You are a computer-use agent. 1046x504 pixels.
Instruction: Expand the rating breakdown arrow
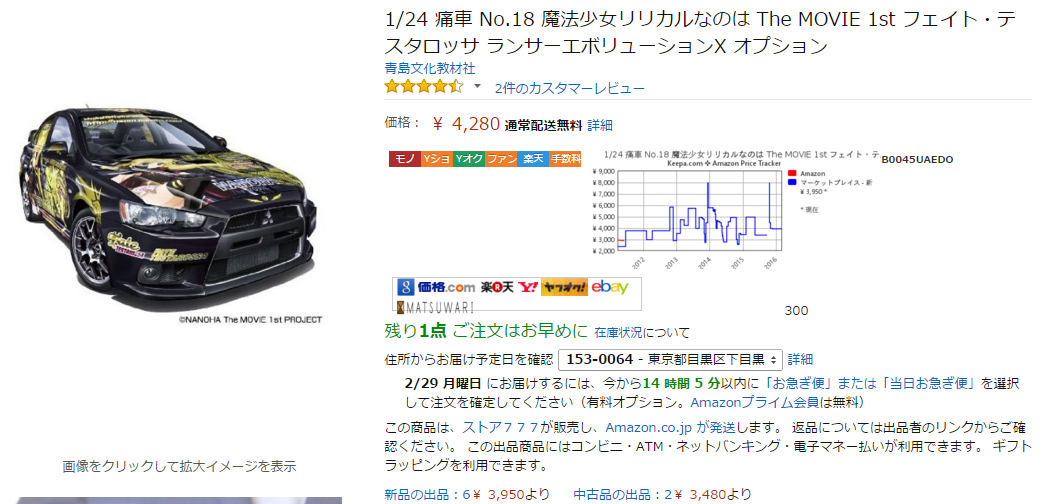pyautogui.click(x=477, y=87)
